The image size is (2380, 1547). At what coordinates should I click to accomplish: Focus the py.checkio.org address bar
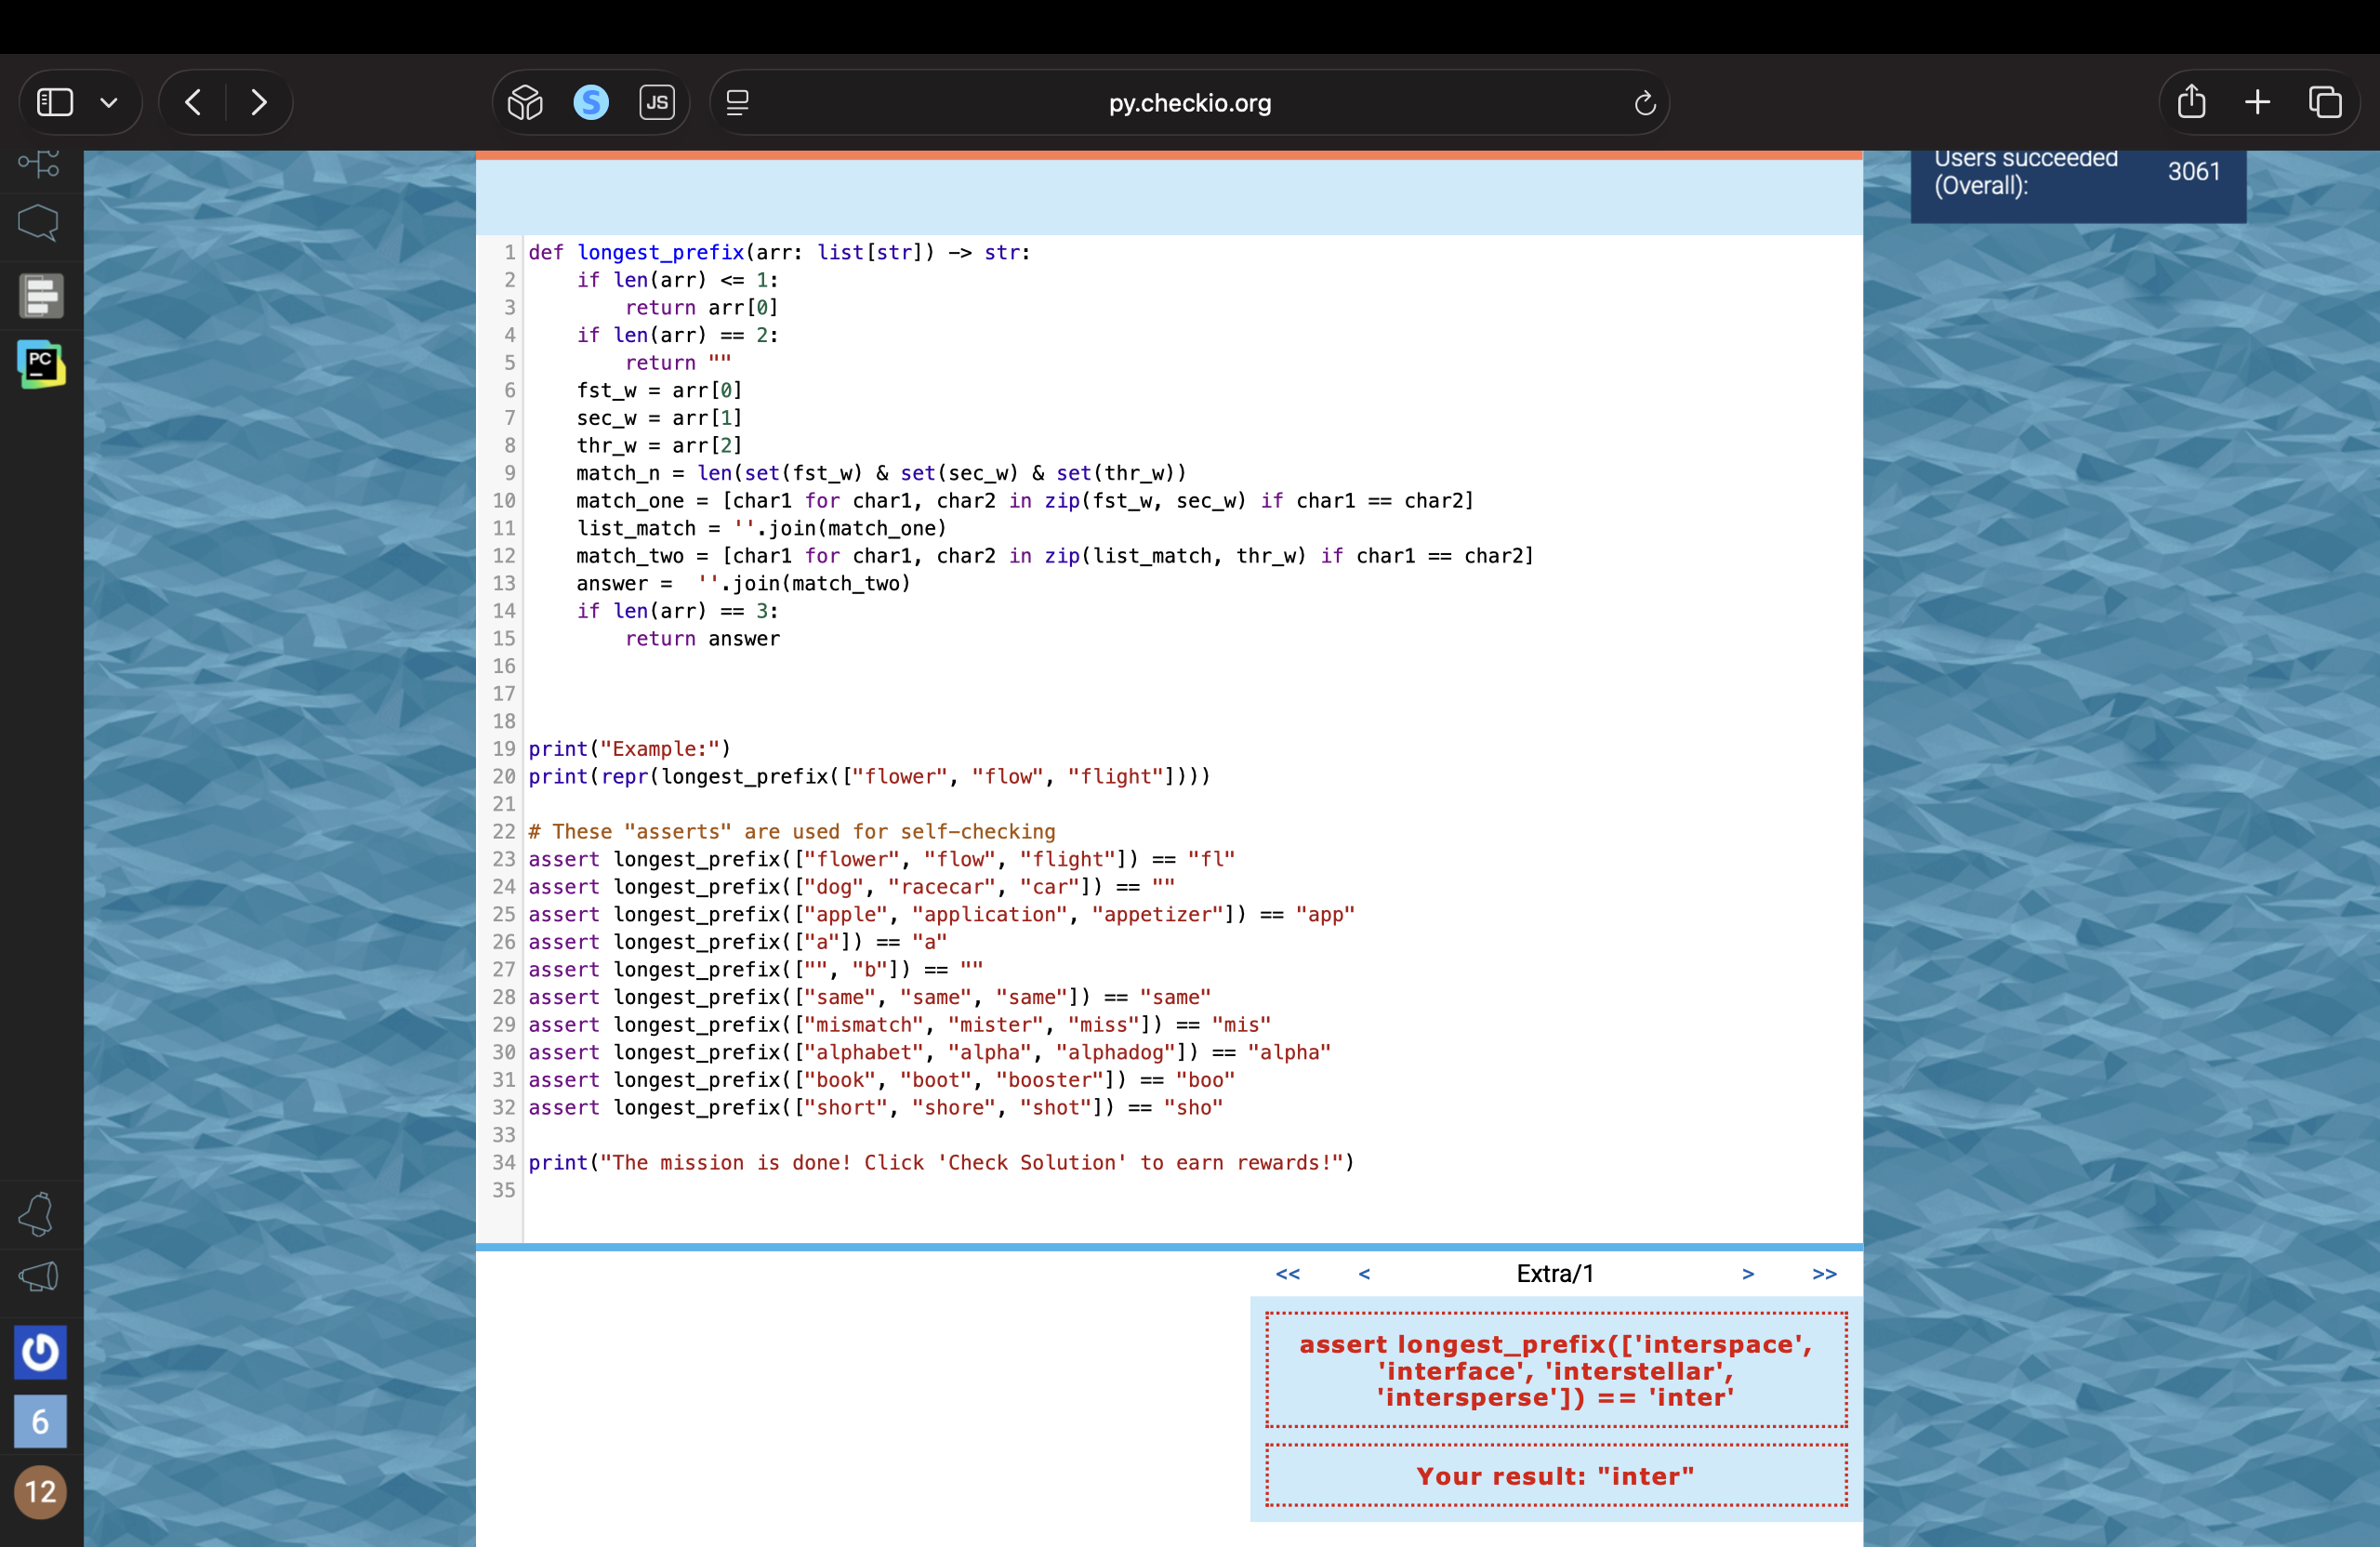1190,102
